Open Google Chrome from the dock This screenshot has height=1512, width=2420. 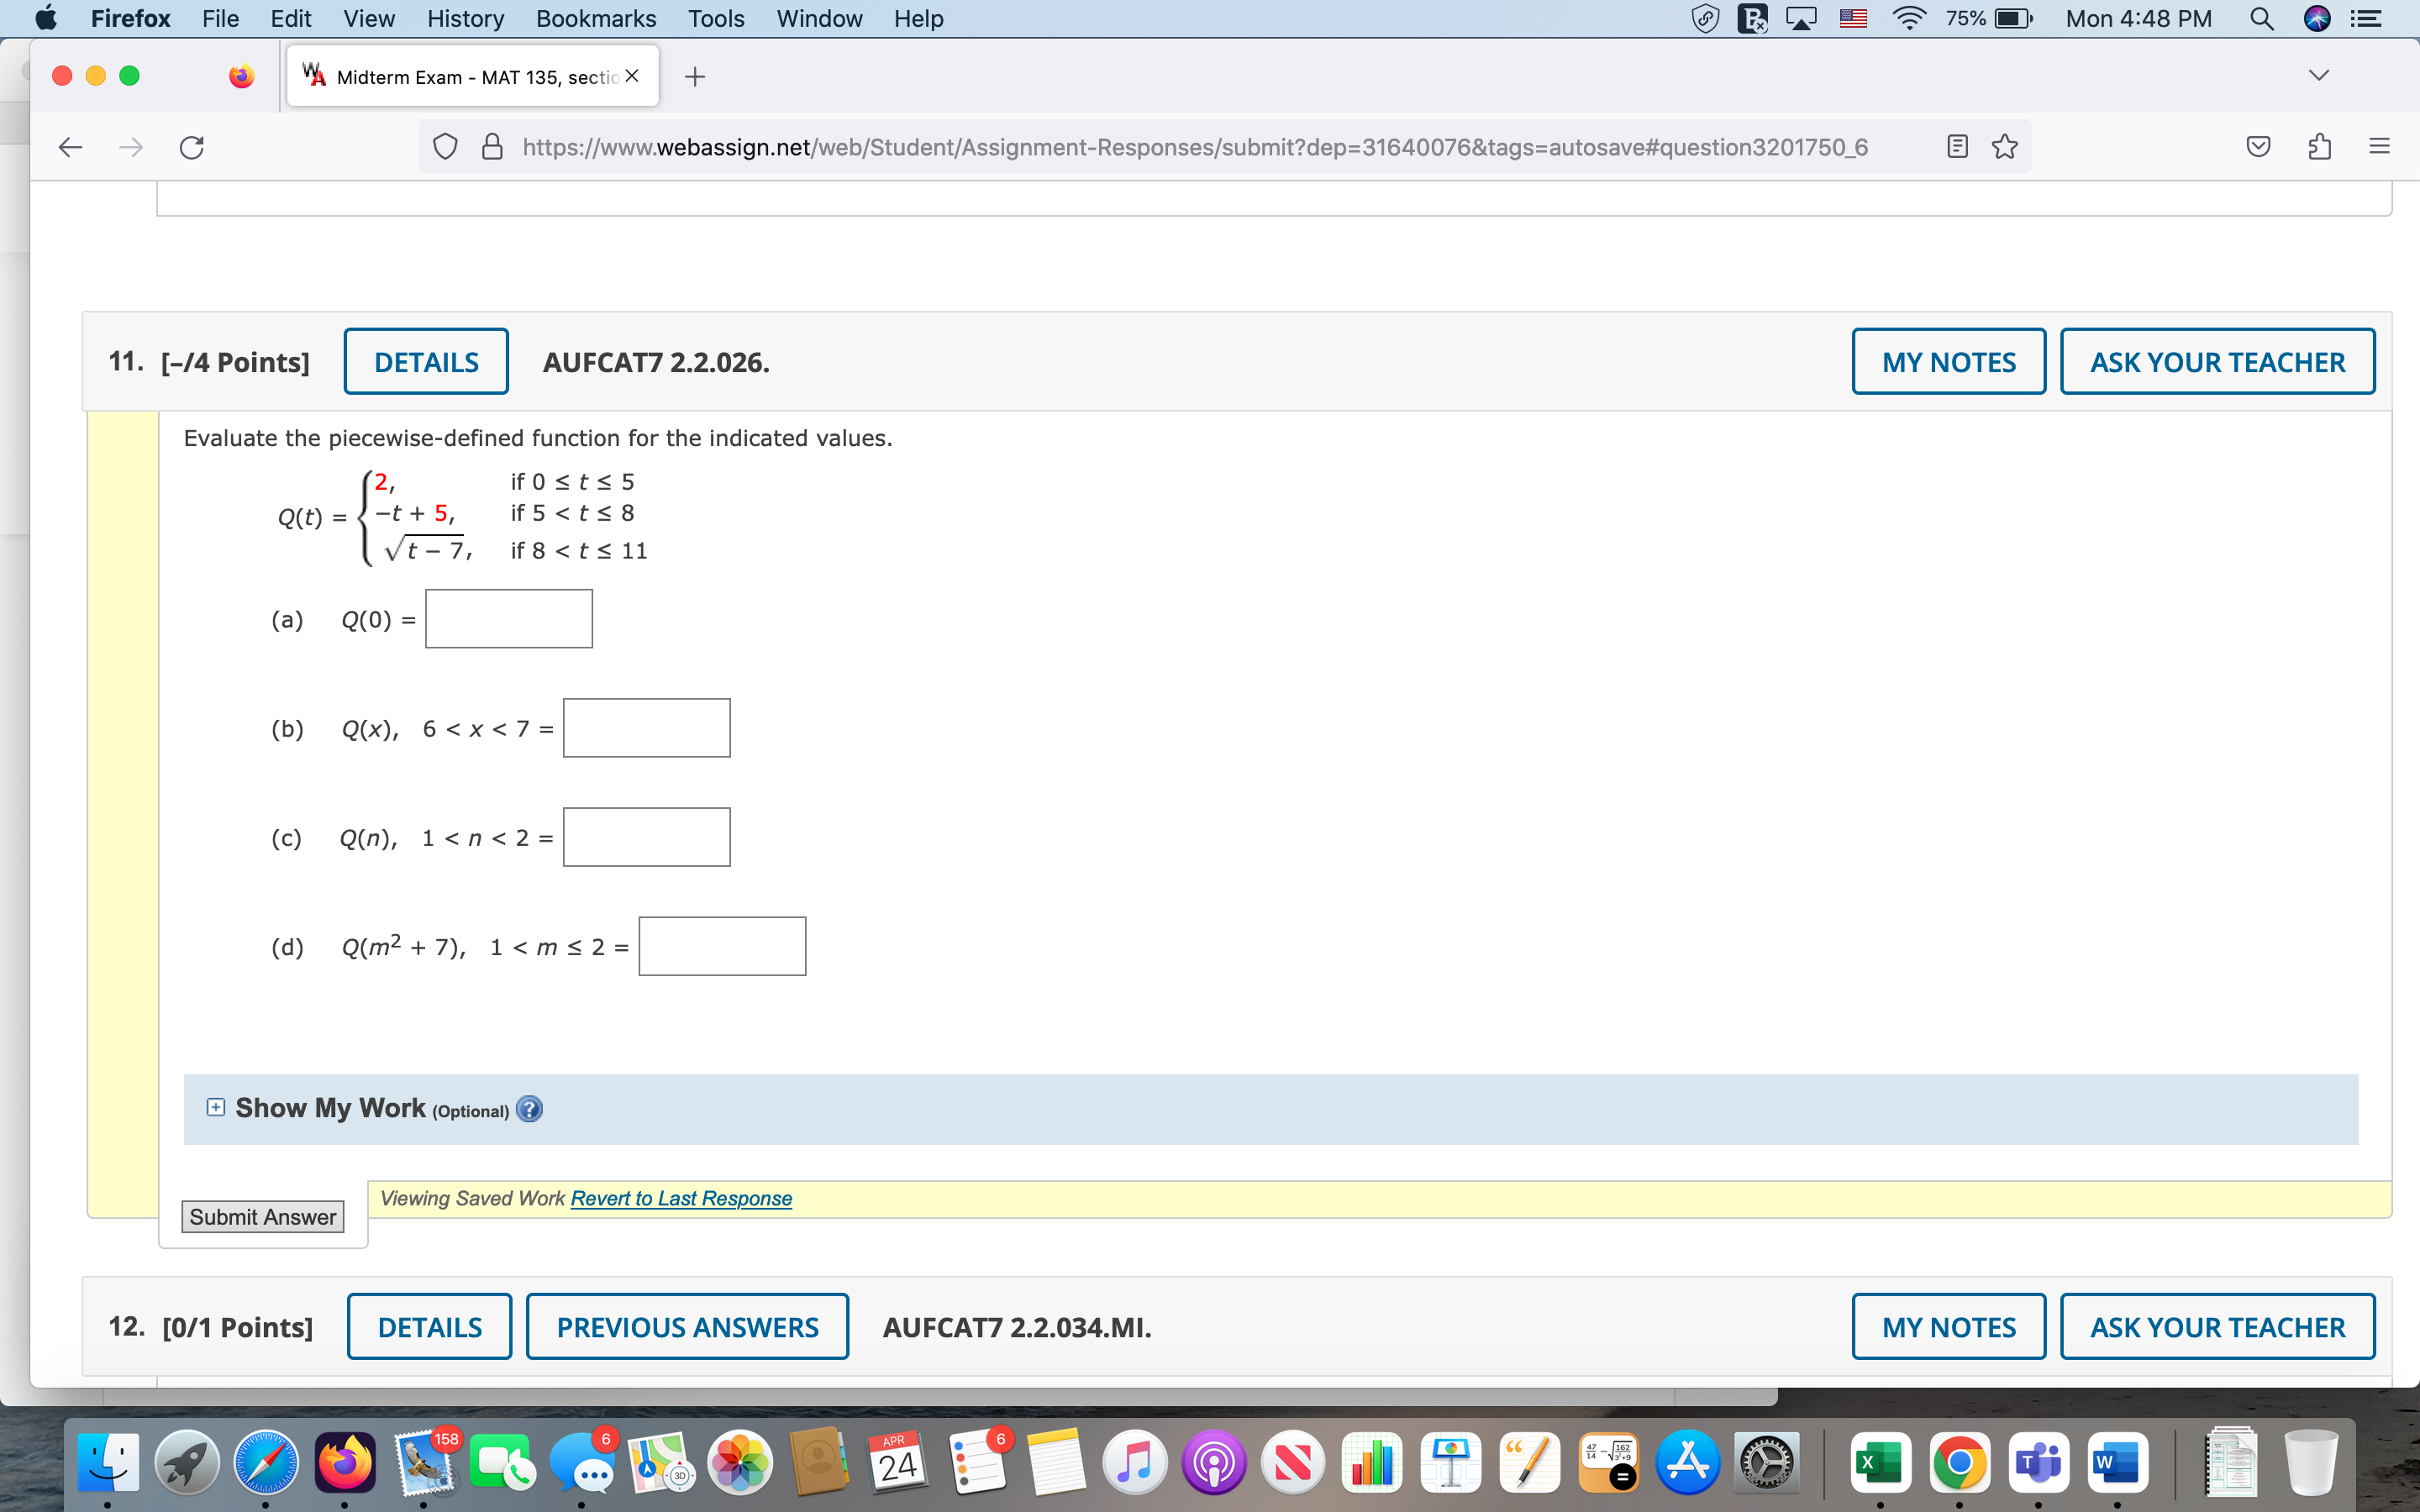1959,1463
